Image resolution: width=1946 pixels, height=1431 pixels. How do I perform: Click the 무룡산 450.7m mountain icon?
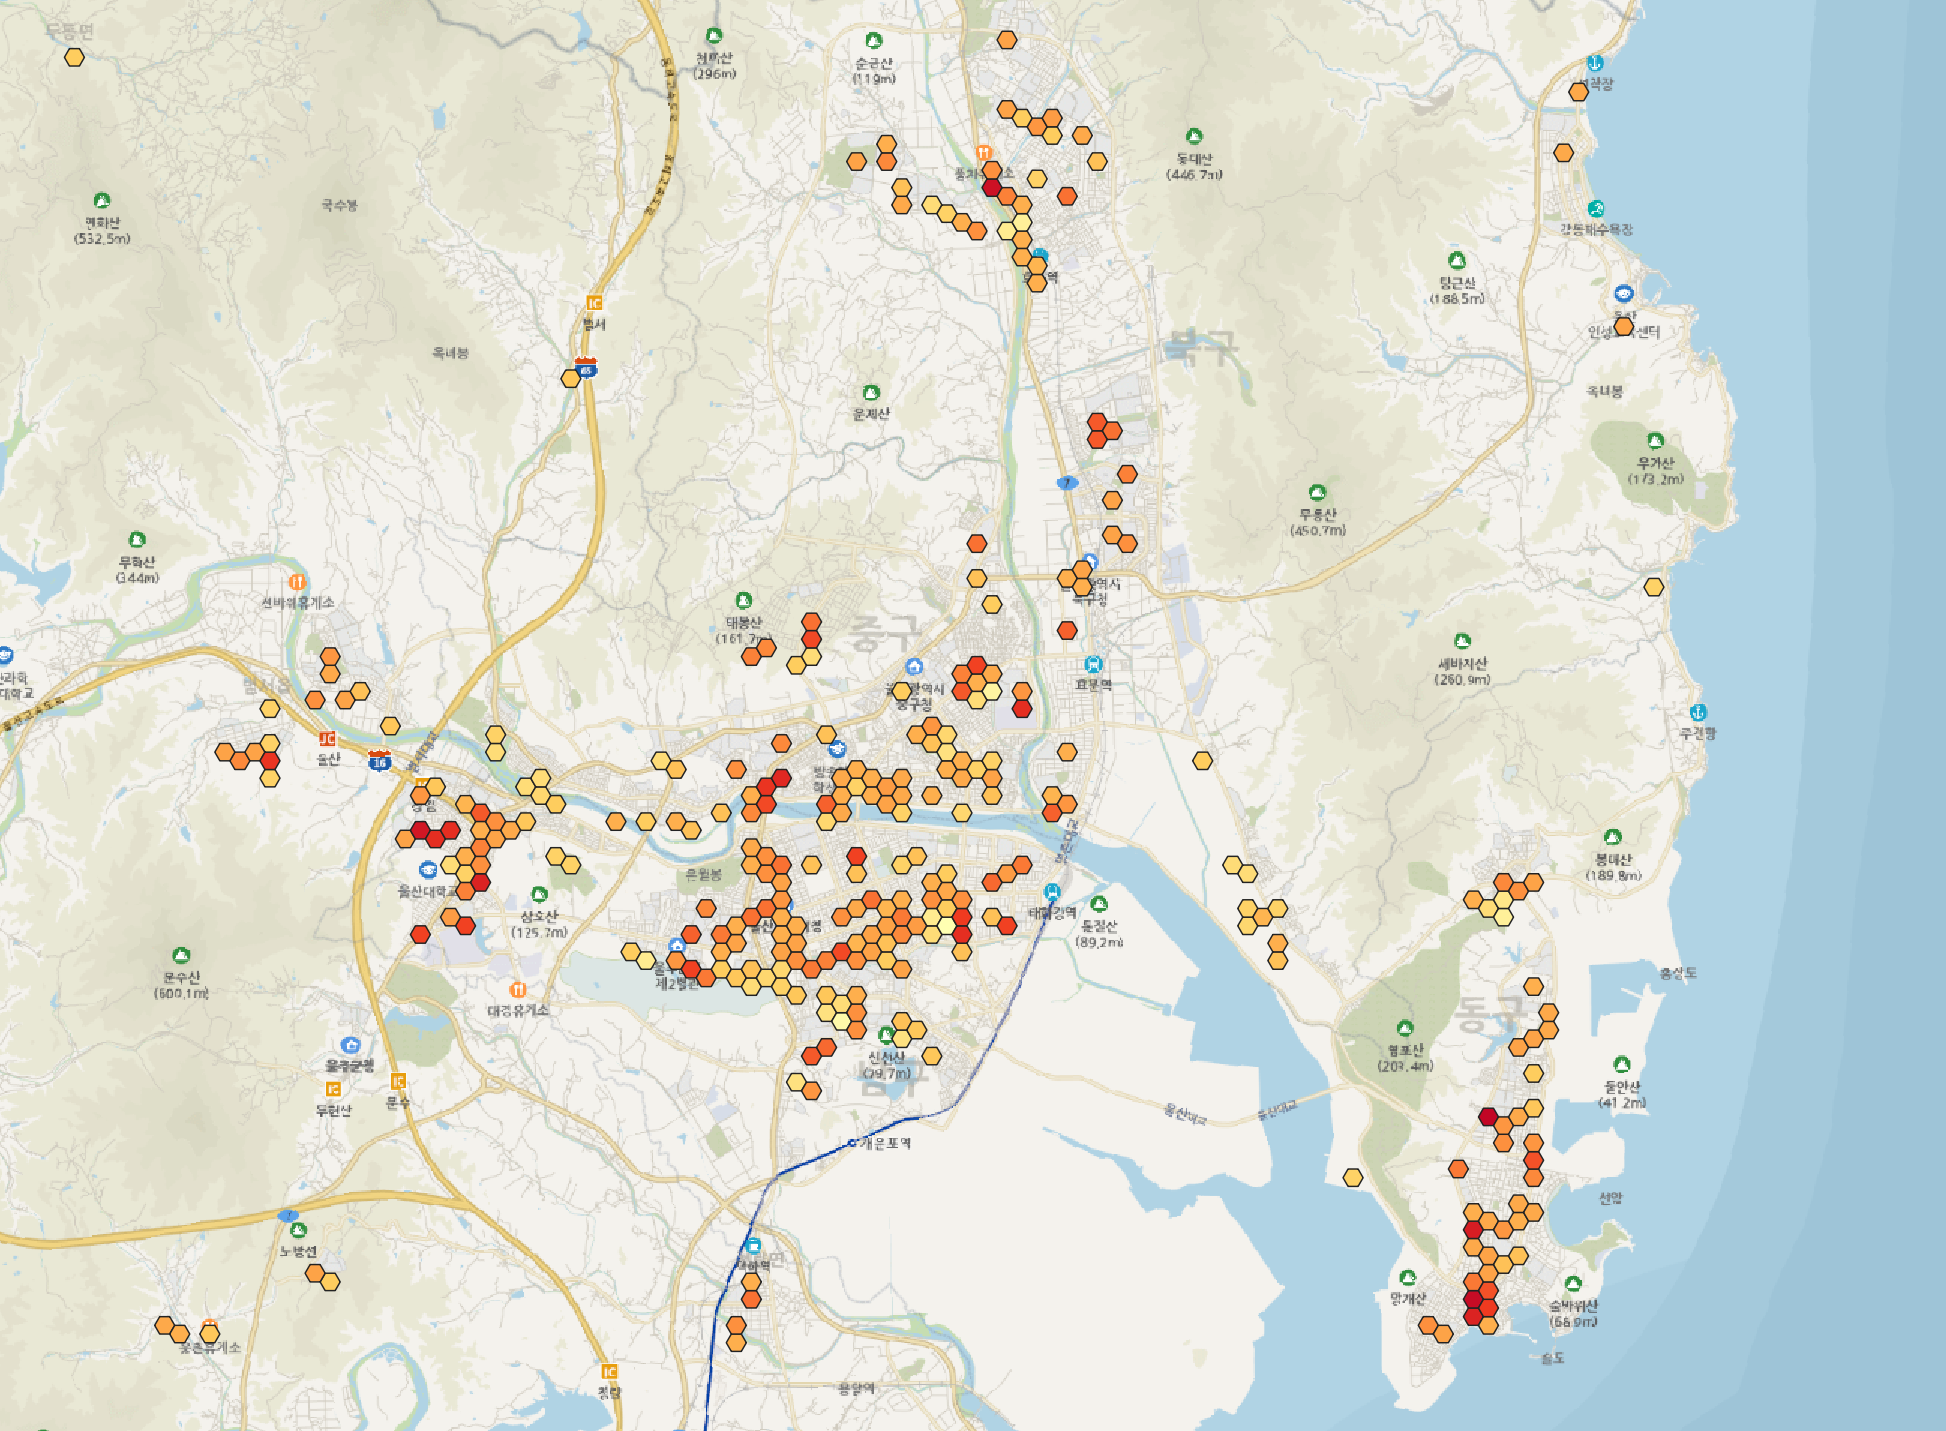[x=1317, y=493]
